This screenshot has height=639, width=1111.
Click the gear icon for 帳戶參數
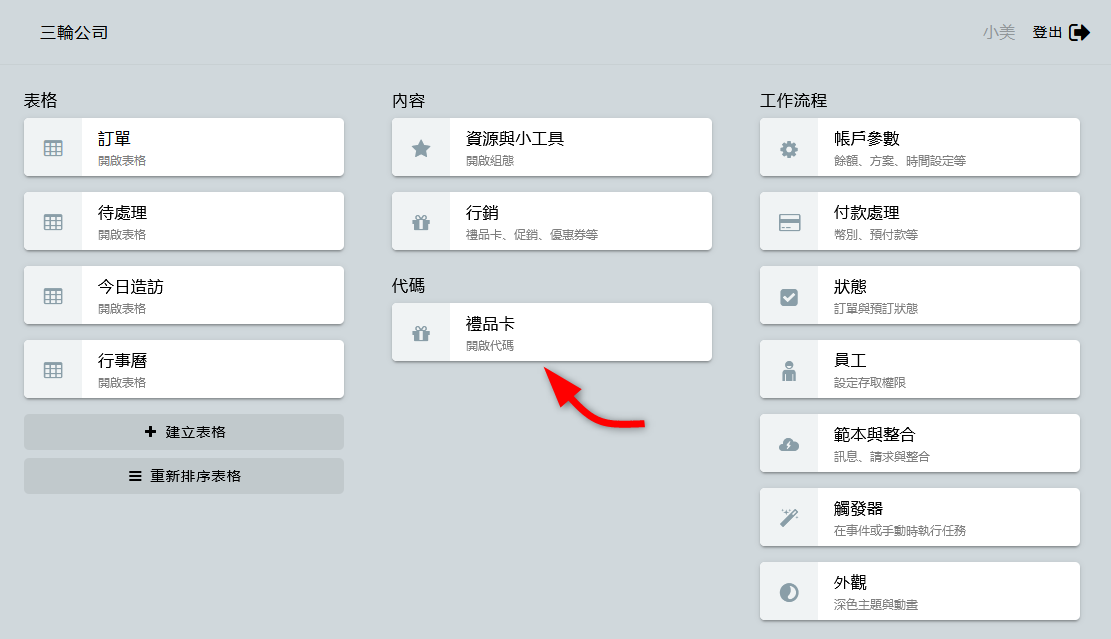(789, 149)
